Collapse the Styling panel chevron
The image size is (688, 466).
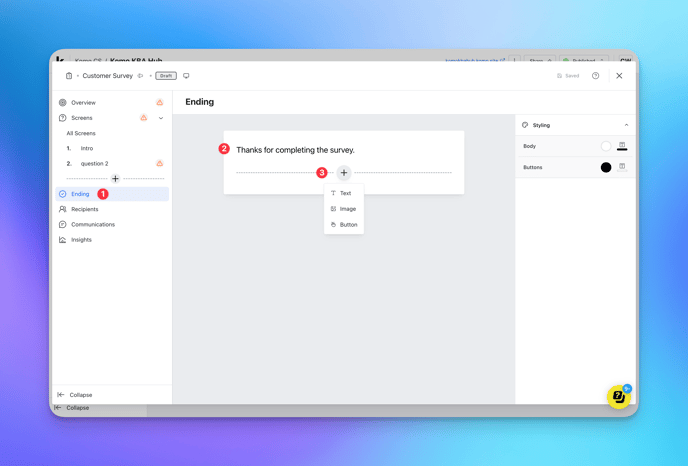[x=626, y=125]
